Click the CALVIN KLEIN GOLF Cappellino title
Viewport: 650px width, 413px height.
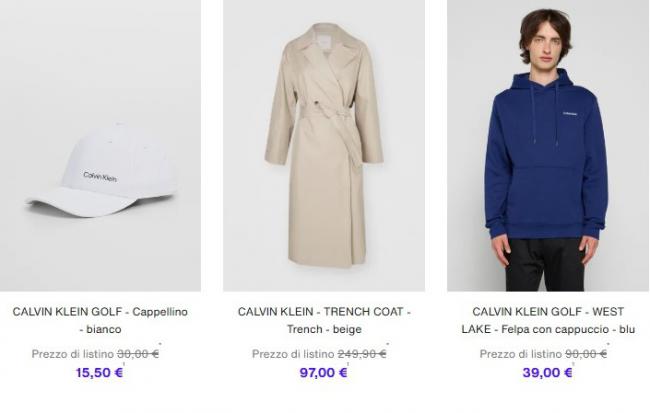coord(100,320)
